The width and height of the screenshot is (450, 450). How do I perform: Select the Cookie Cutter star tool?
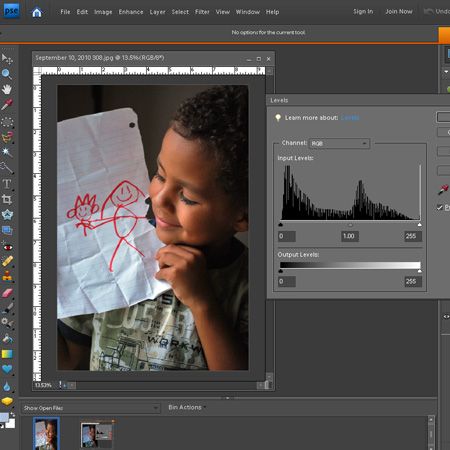click(x=7, y=215)
